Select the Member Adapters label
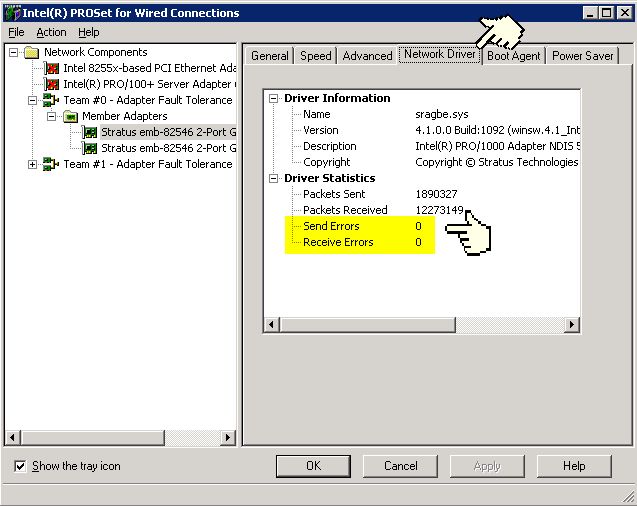 (x=125, y=117)
